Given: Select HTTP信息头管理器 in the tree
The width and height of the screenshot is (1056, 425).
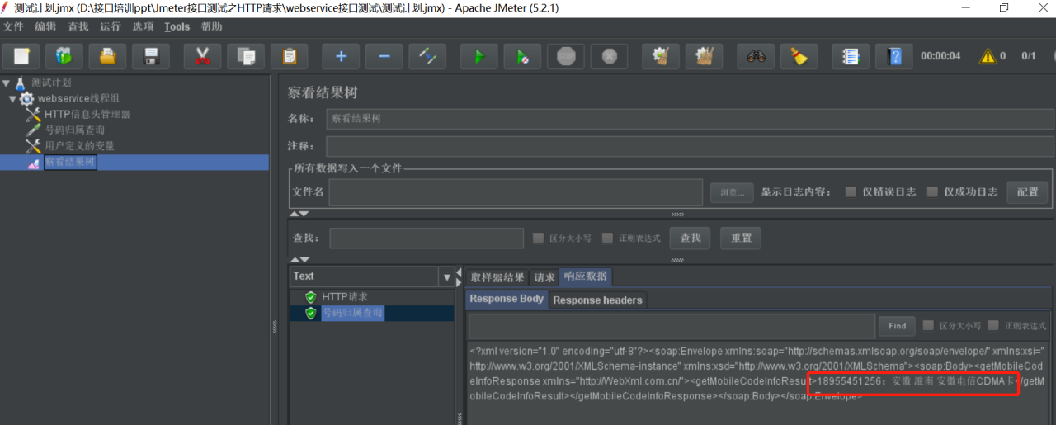Looking at the screenshot, I should coord(87,115).
